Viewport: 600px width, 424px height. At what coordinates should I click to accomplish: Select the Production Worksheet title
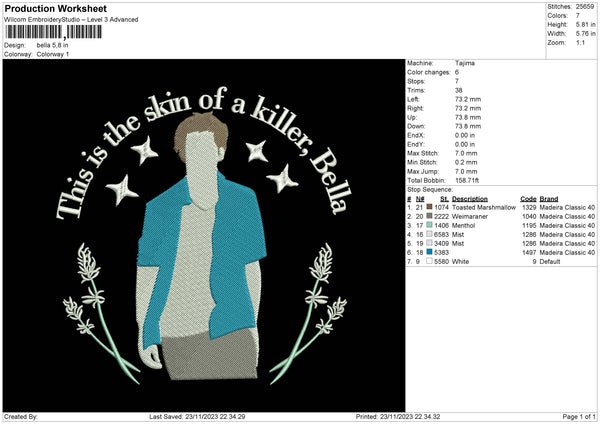coord(55,8)
